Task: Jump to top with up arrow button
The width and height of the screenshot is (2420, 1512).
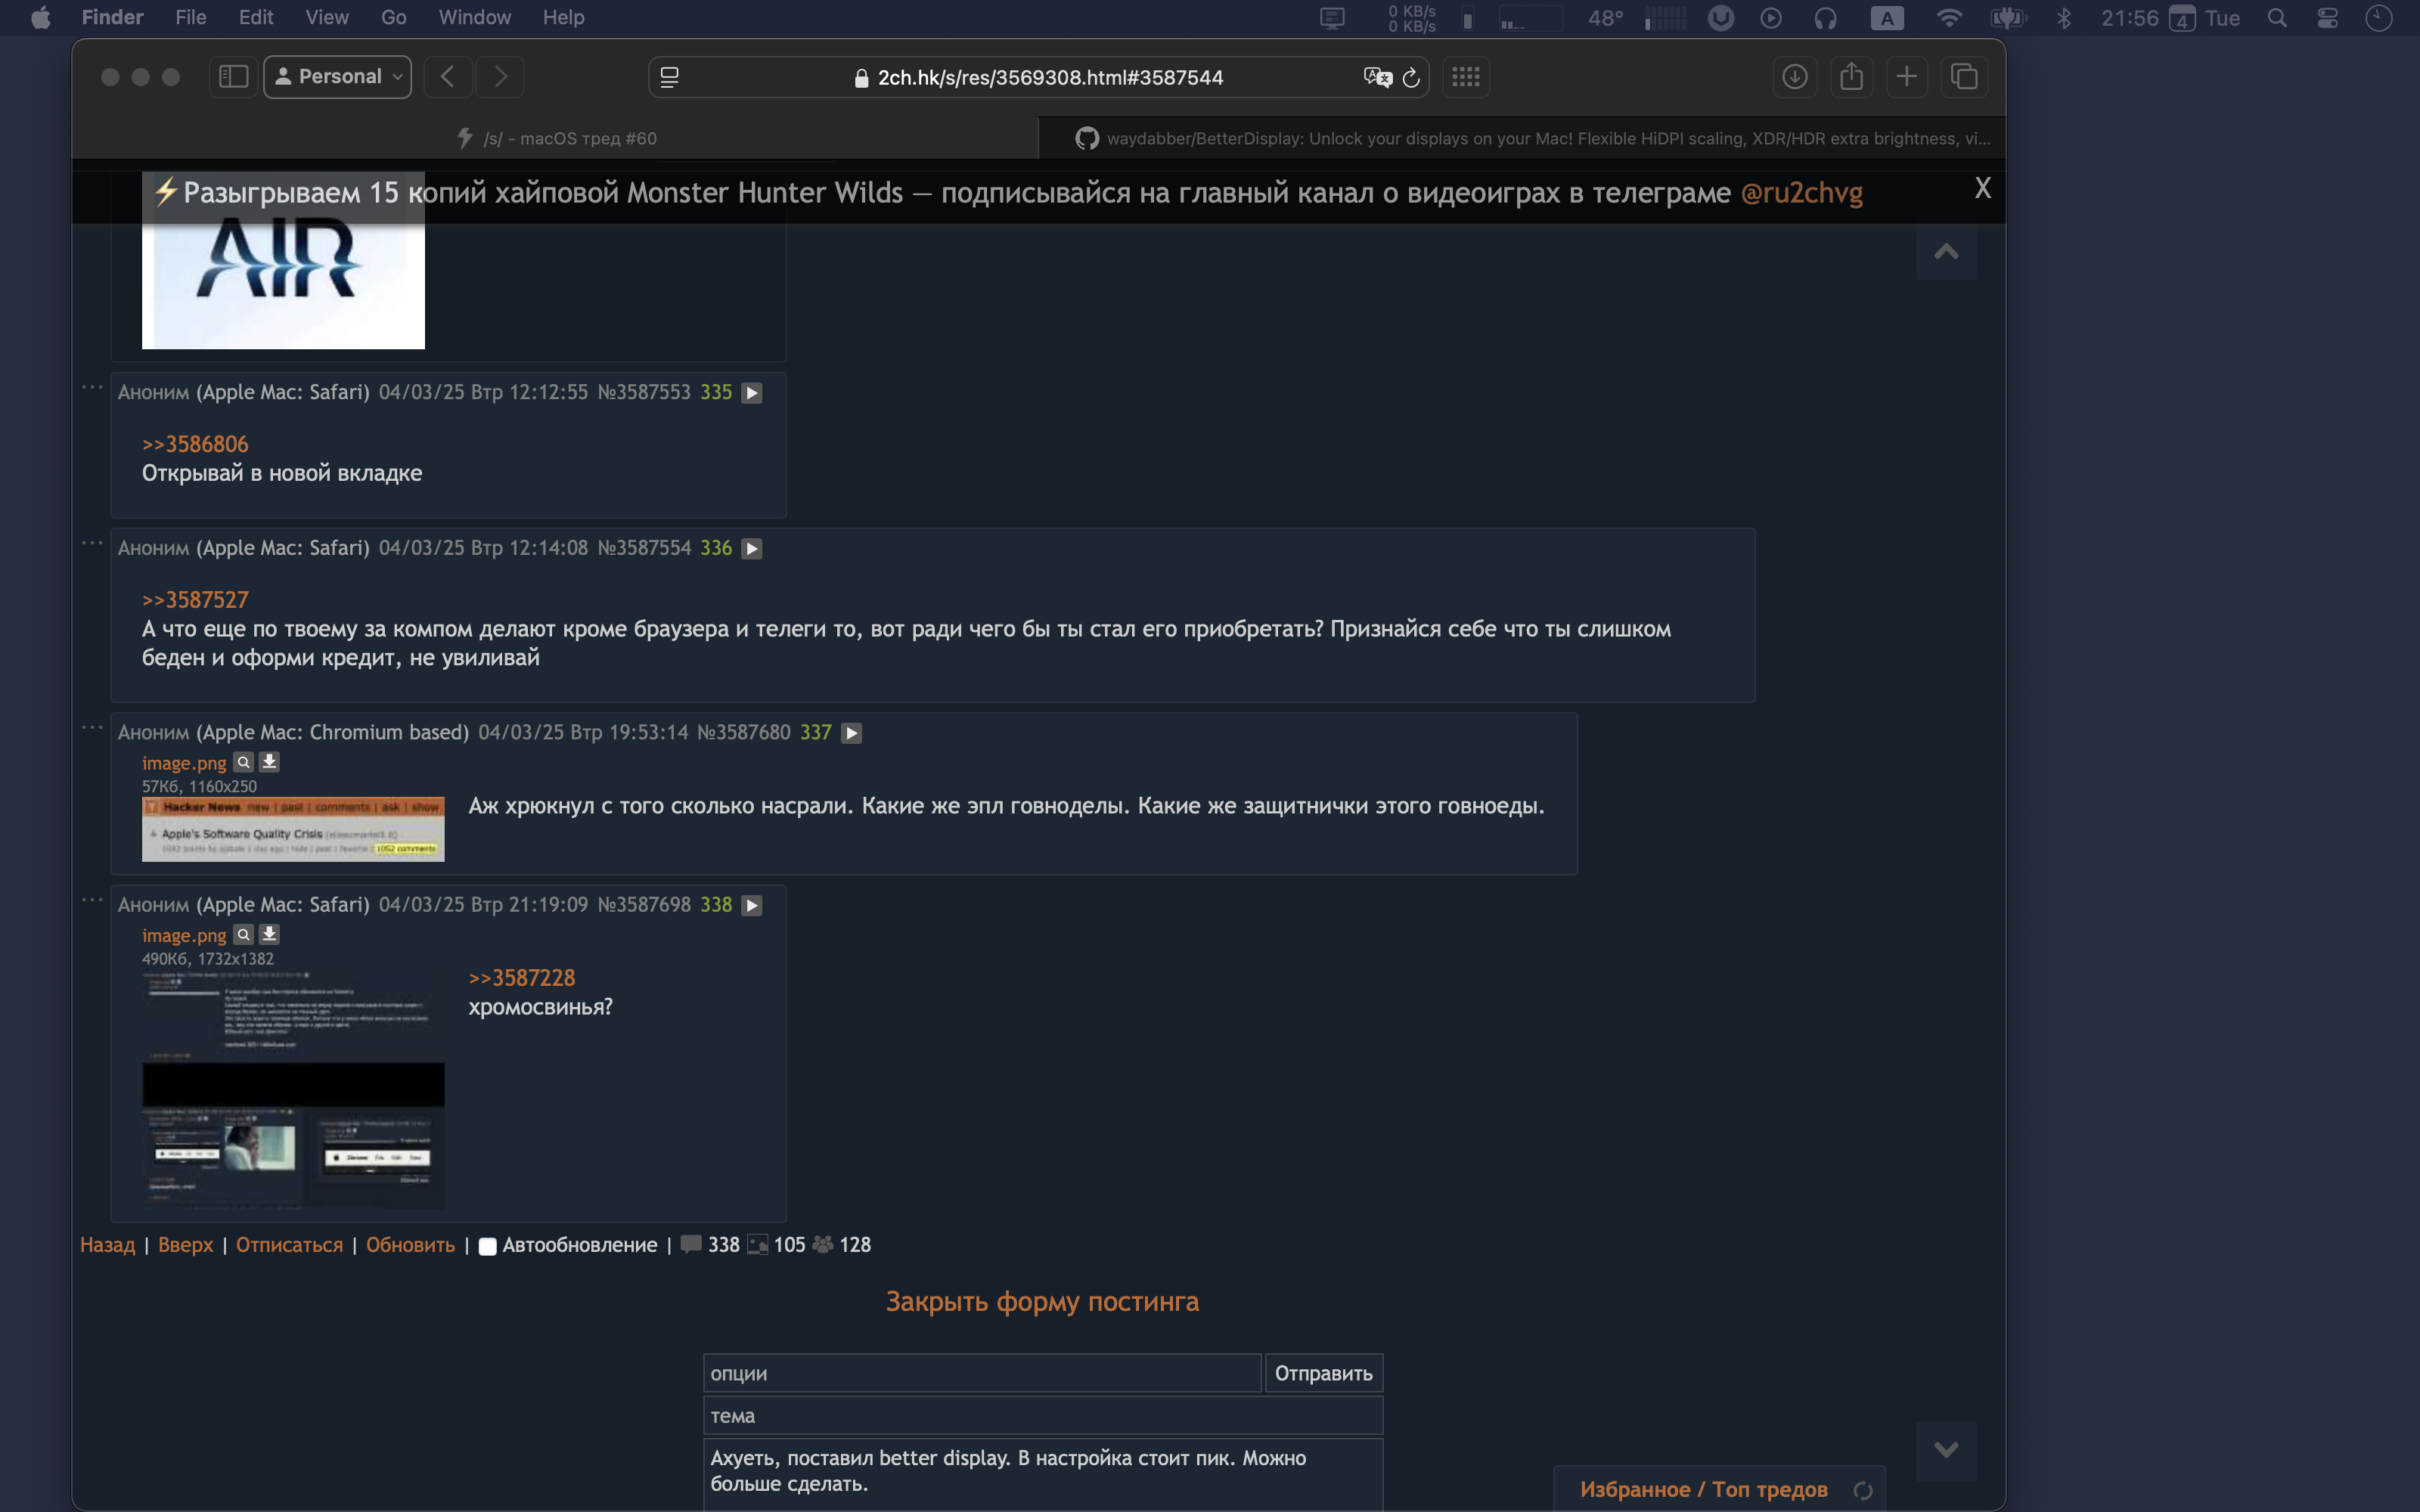Action: coord(1946,252)
